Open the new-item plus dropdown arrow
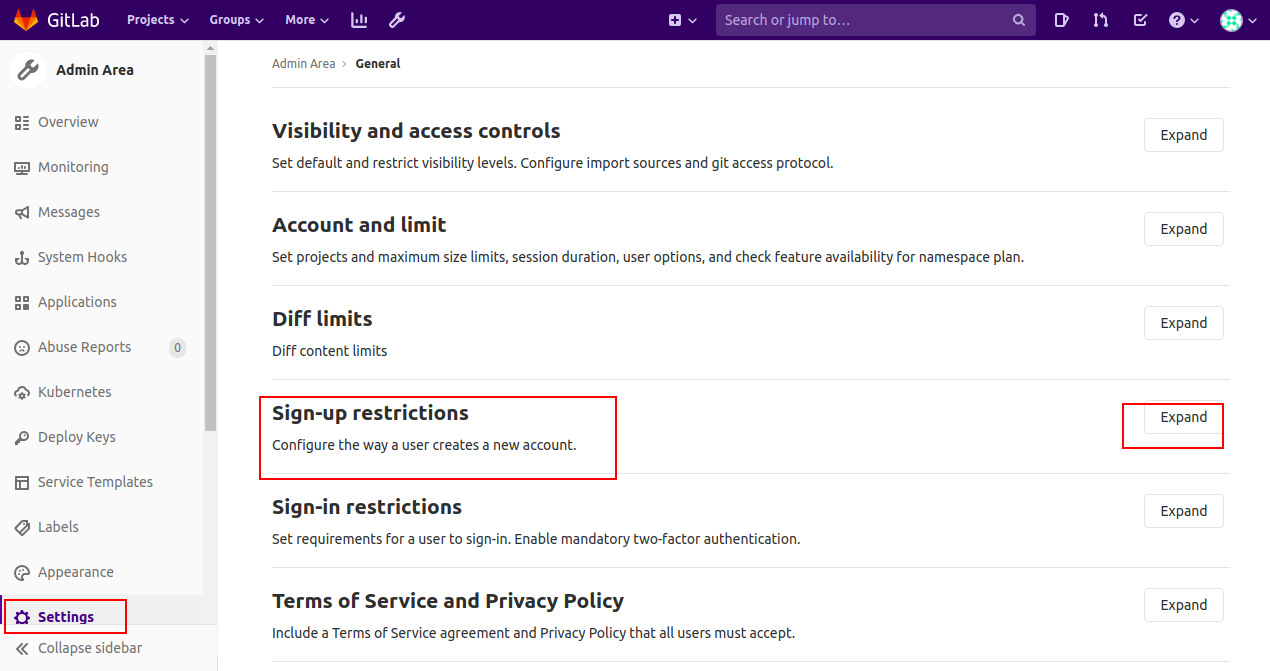1270x671 pixels. pos(692,20)
